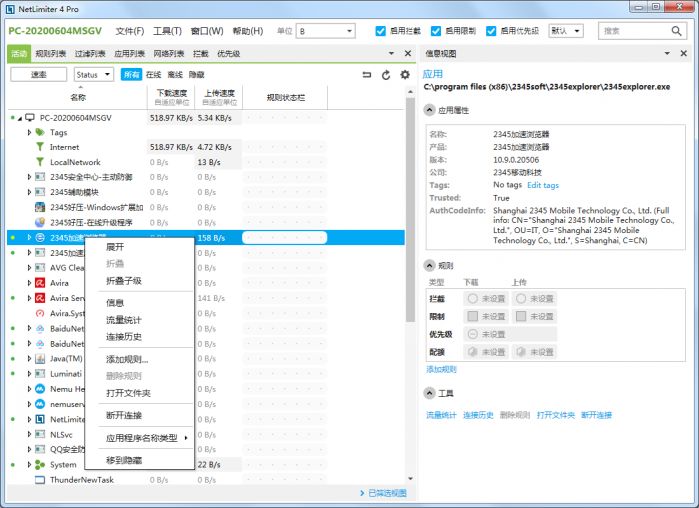The width and height of the screenshot is (699, 508).
Task: Click the Nemu He blue icon
Action: coord(40,389)
